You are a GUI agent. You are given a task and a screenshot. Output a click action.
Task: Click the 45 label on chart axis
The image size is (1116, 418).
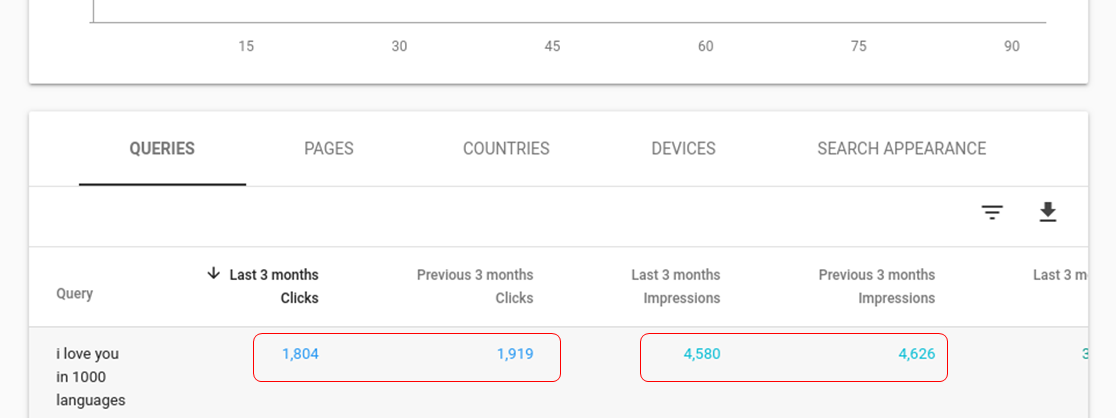click(552, 46)
